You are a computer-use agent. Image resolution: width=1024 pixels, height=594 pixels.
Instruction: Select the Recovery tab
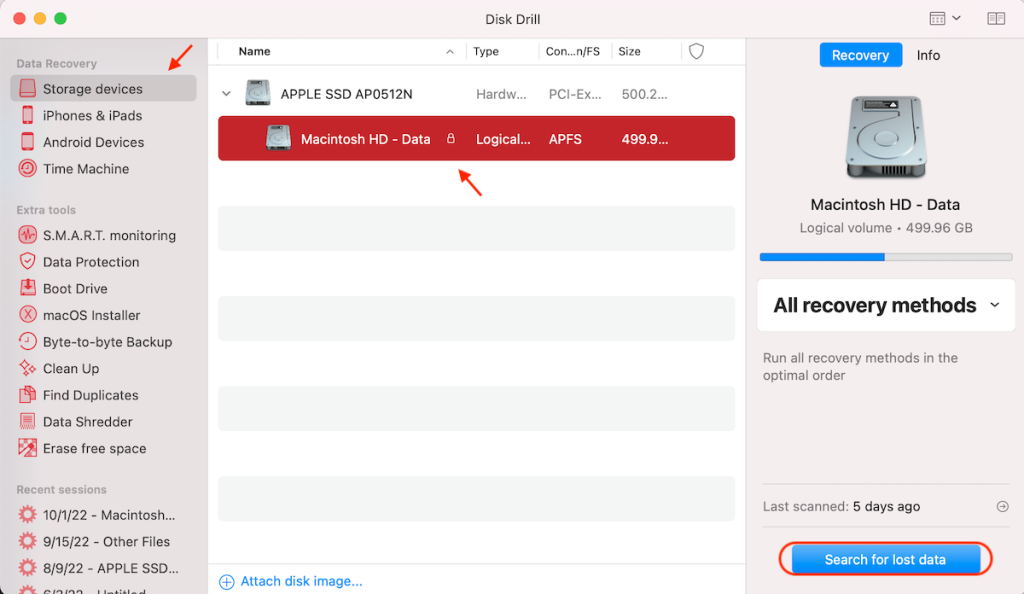tap(860, 55)
